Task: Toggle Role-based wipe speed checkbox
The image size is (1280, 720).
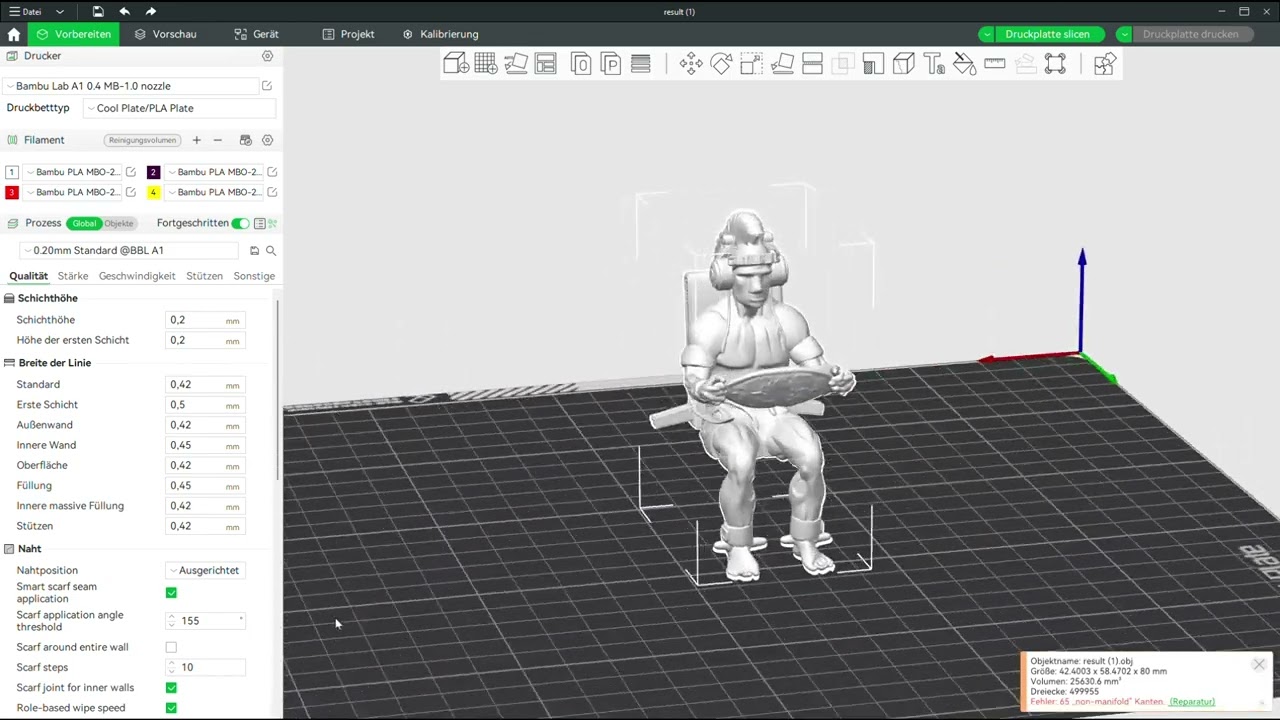Action: (x=171, y=708)
